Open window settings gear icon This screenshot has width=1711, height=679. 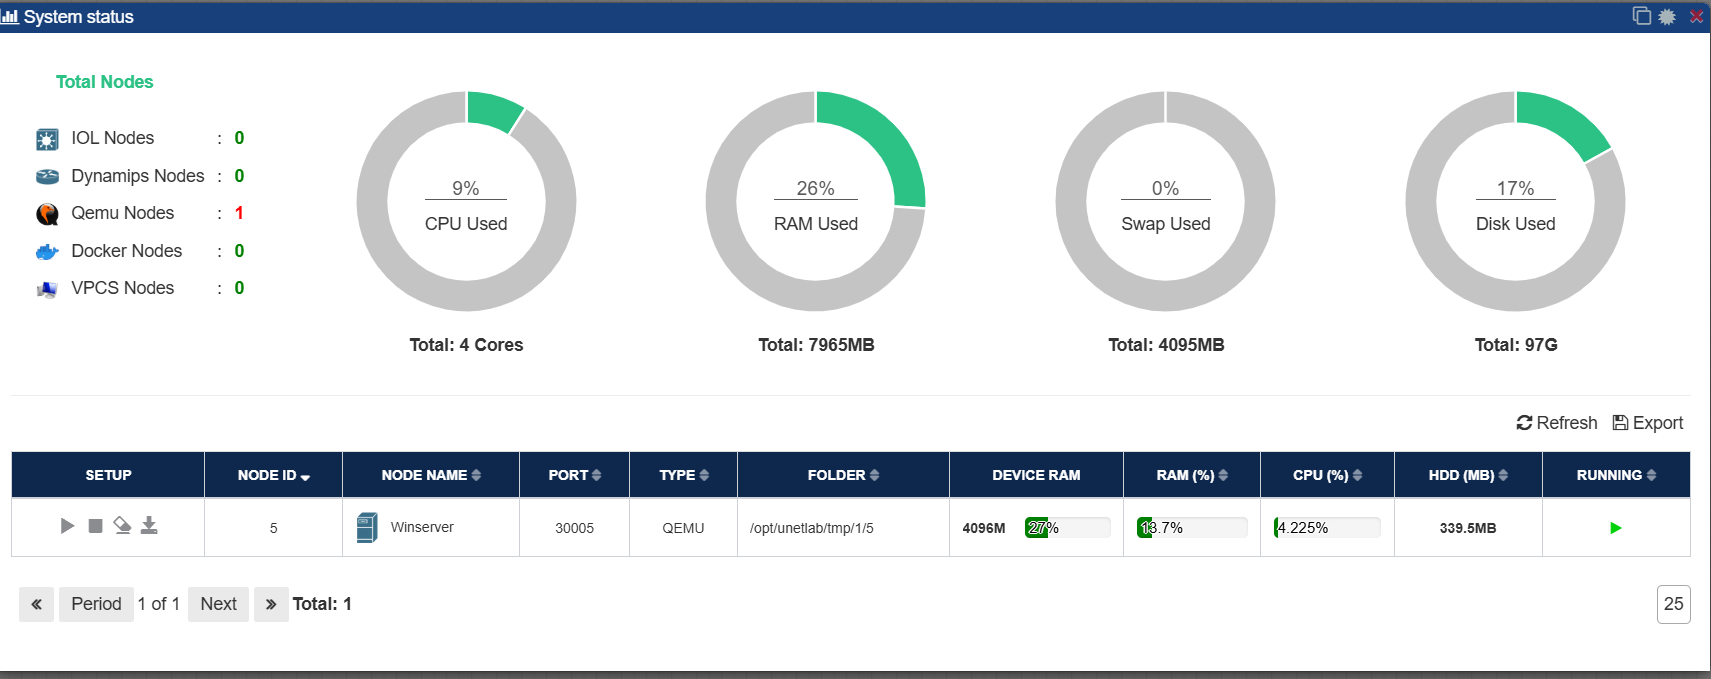pos(1667,17)
